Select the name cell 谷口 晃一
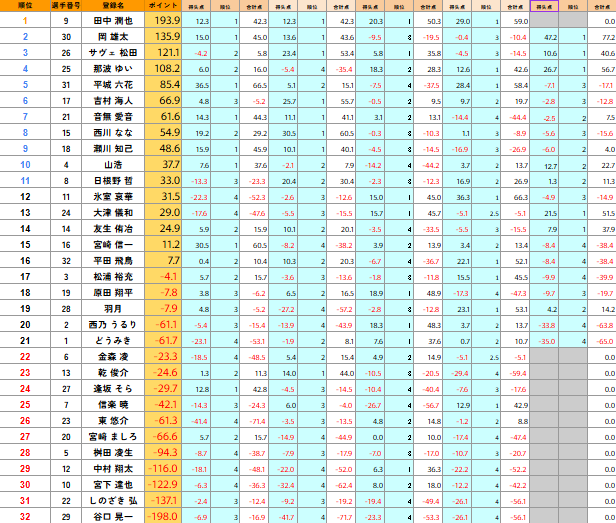This screenshot has height=523, width=616. [113, 517]
